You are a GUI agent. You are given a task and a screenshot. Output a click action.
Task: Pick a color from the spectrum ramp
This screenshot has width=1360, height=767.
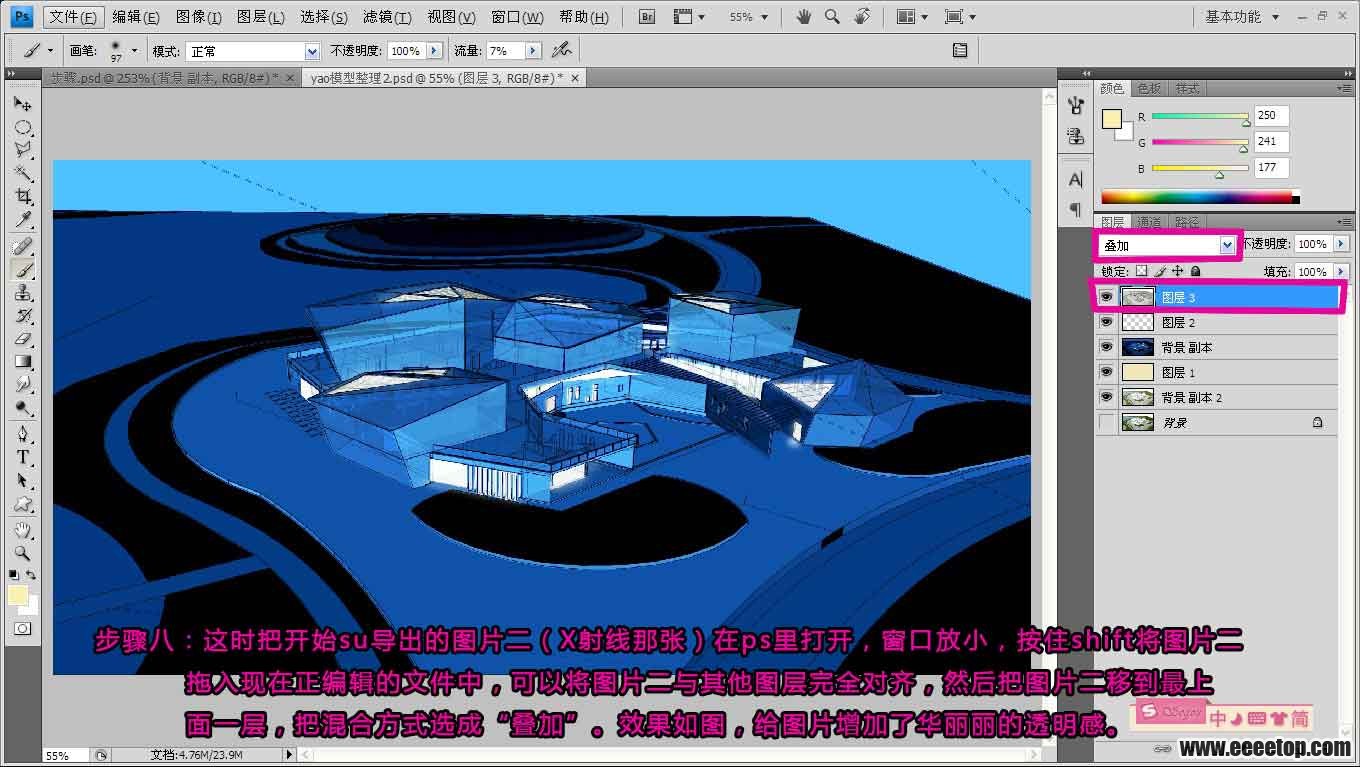pos(1200,197)
